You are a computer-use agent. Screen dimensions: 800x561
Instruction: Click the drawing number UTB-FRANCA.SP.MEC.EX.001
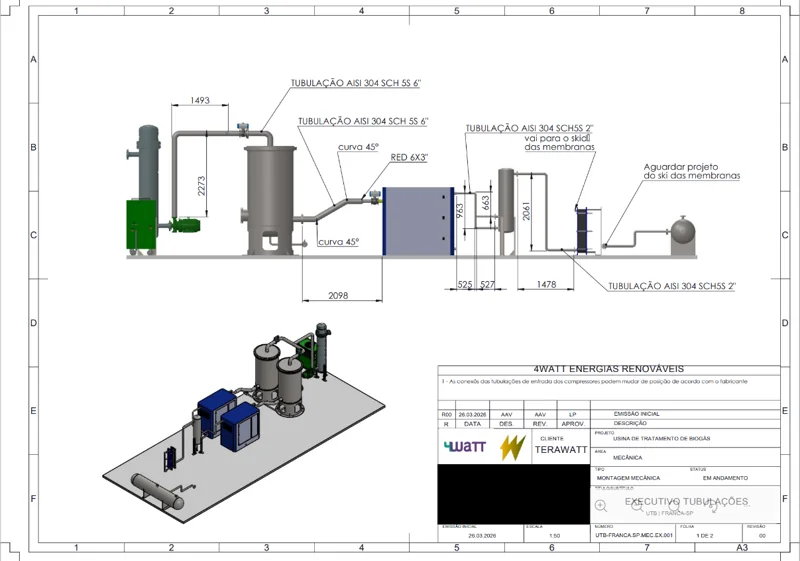634,536
